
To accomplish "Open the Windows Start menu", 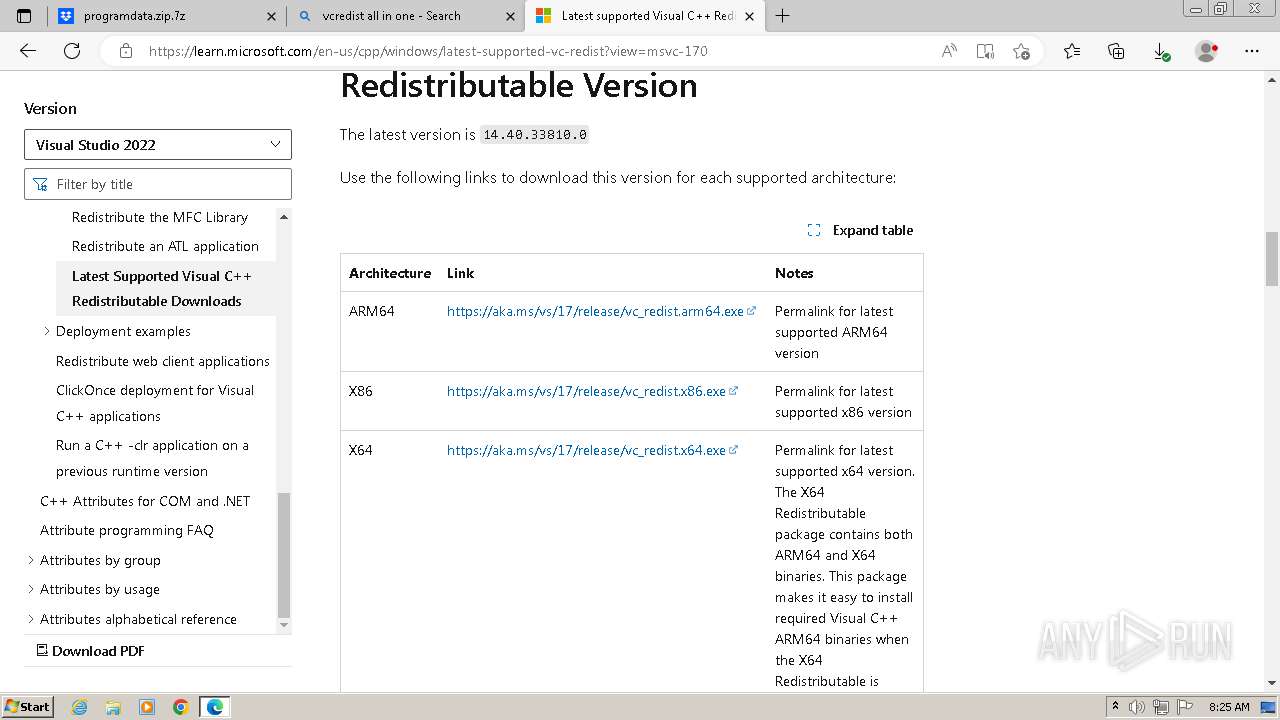I will coord(27,706).
